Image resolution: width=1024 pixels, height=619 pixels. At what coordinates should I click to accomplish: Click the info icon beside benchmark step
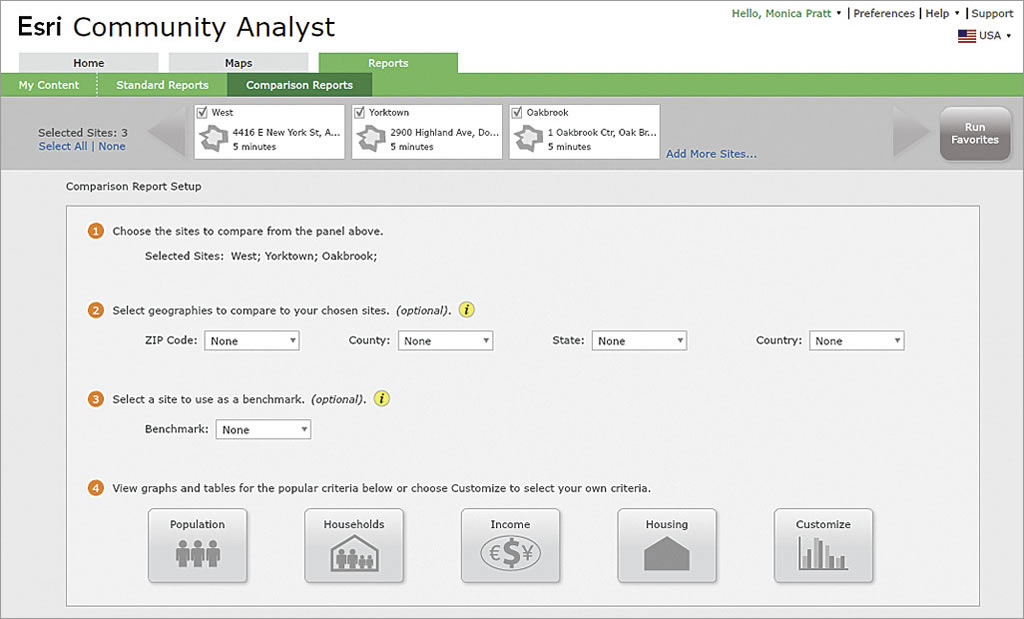[382, 399]
